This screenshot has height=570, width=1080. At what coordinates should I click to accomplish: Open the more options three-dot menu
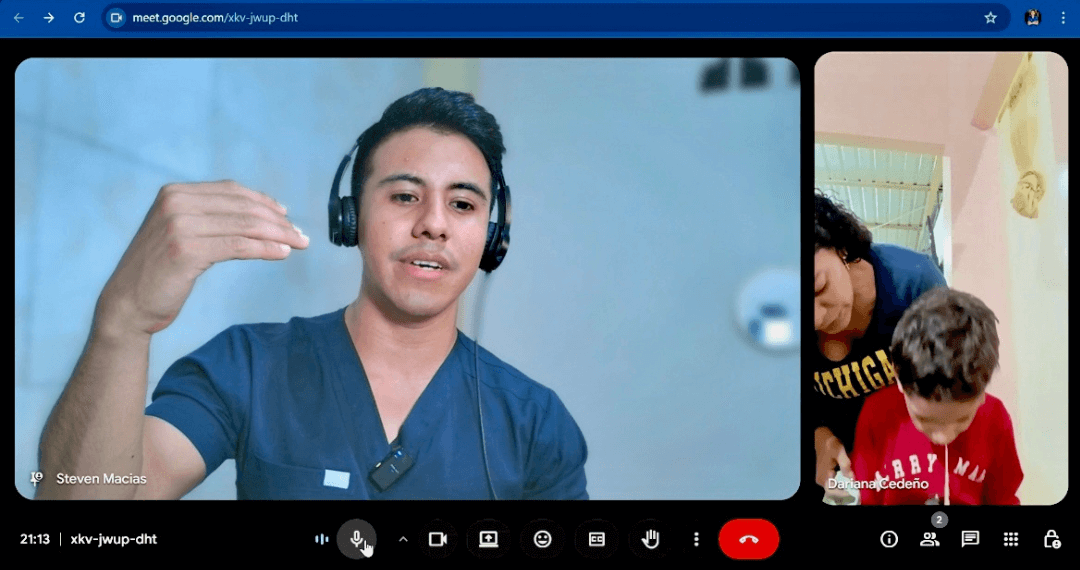pos(696,539)
